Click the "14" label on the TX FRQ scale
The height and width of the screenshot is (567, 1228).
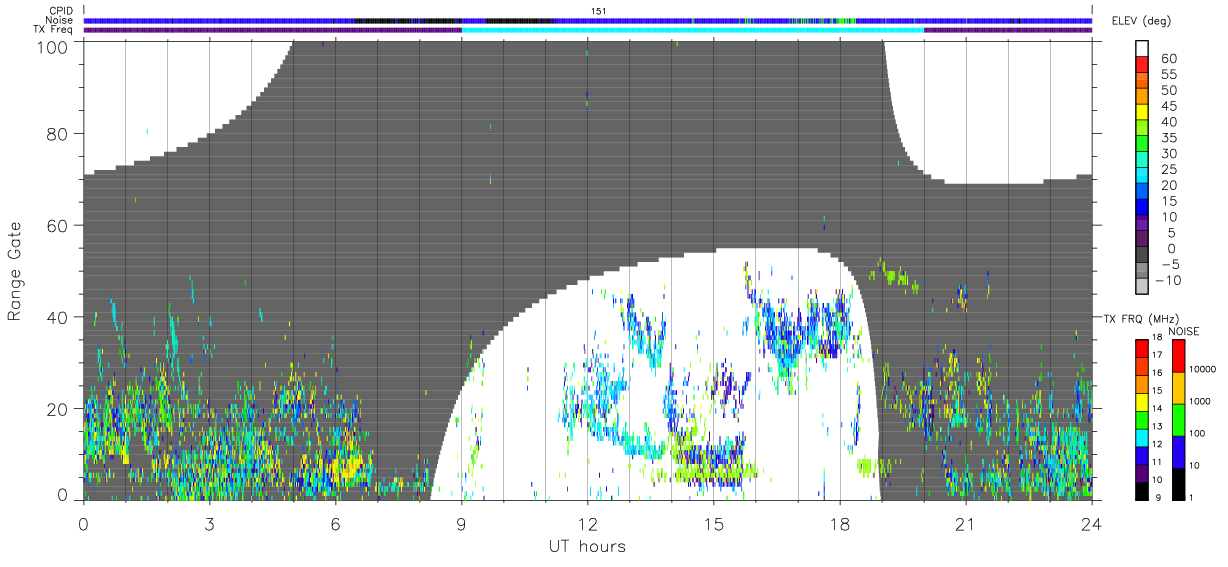coord(1159,408)
